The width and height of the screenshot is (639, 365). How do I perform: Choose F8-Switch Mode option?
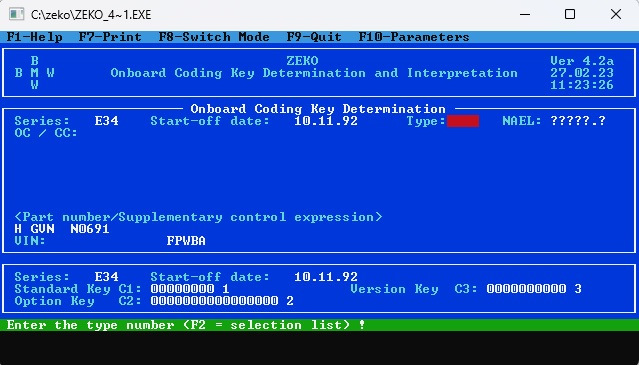coord(214,37)
